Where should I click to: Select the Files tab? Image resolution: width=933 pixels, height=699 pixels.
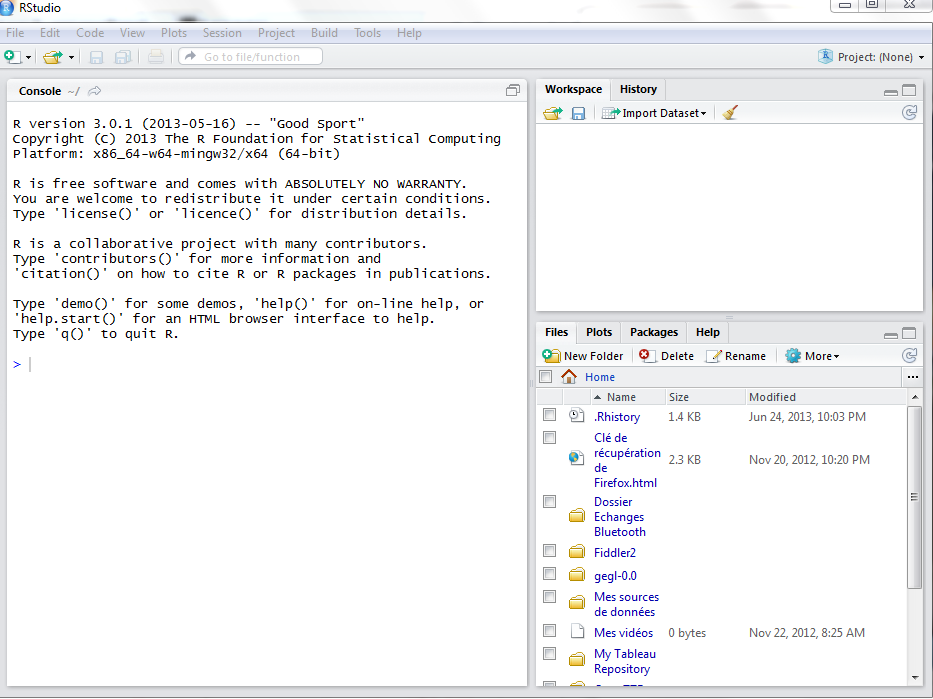pos(556,332)
